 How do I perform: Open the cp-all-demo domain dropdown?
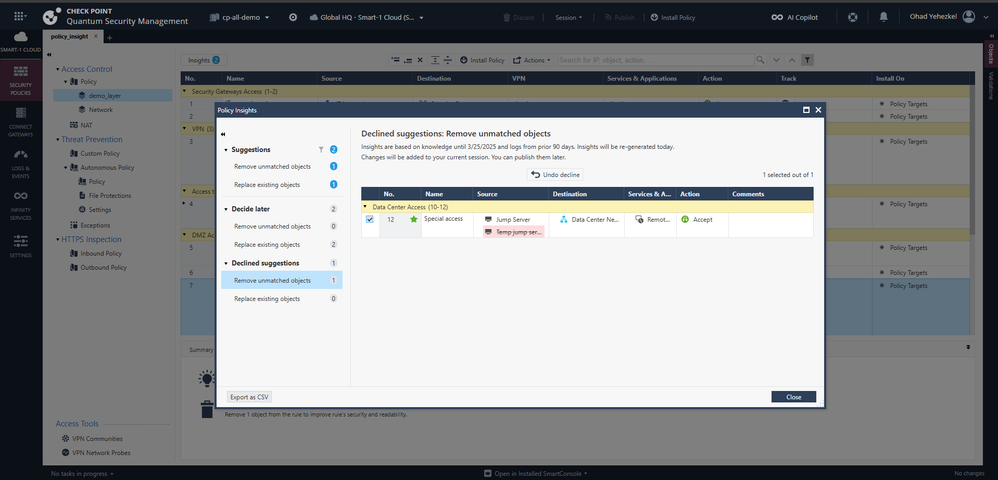[239, 18]
